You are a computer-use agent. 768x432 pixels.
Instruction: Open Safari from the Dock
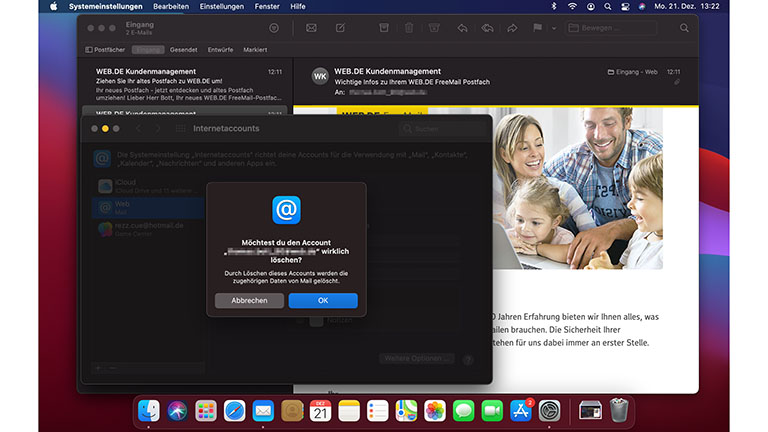coord(235,410)
